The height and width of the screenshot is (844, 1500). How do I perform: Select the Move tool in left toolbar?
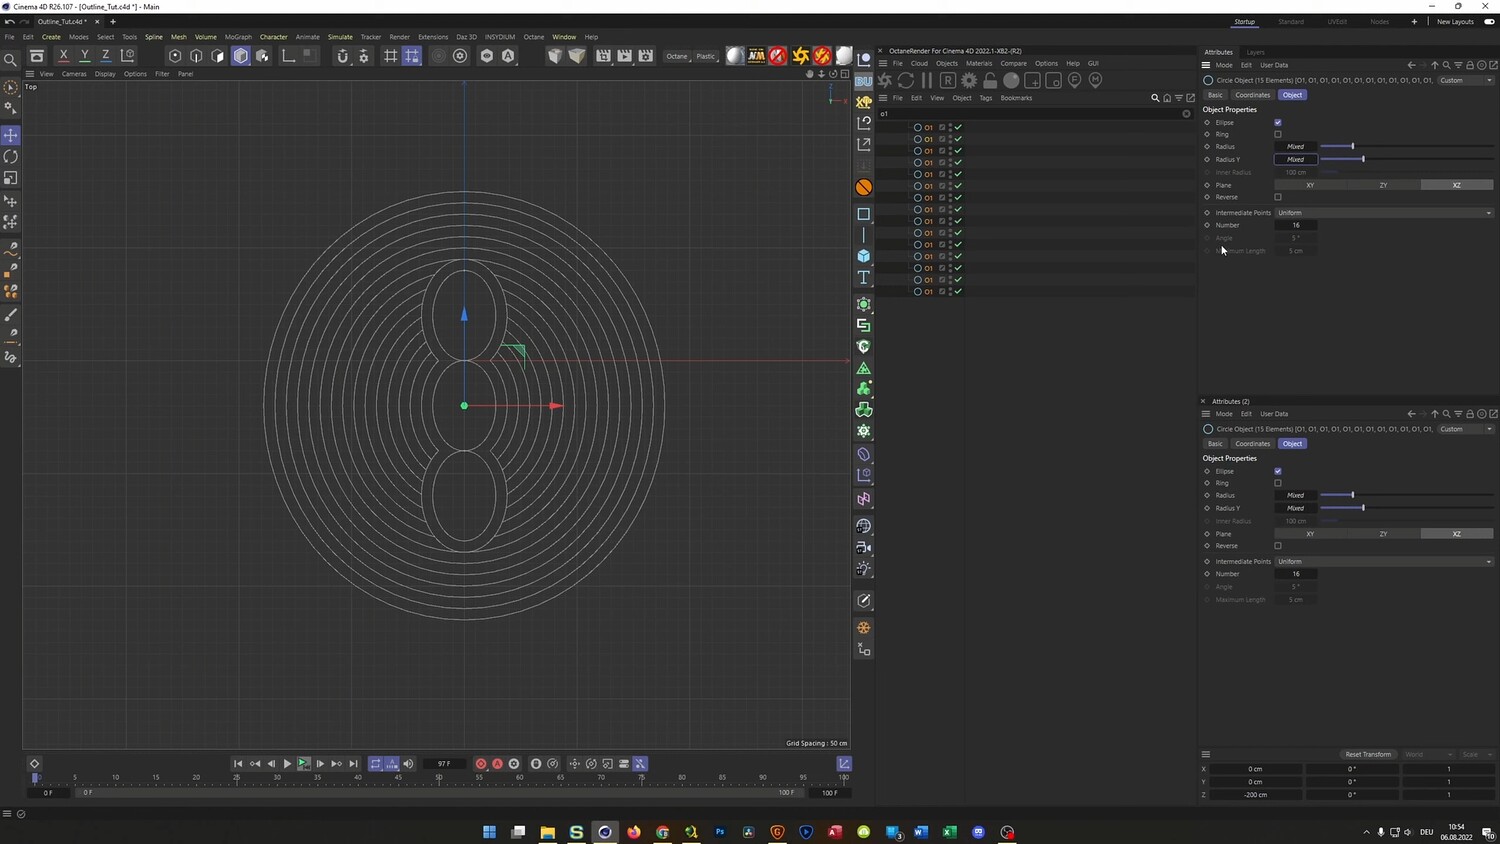(11, 135)
